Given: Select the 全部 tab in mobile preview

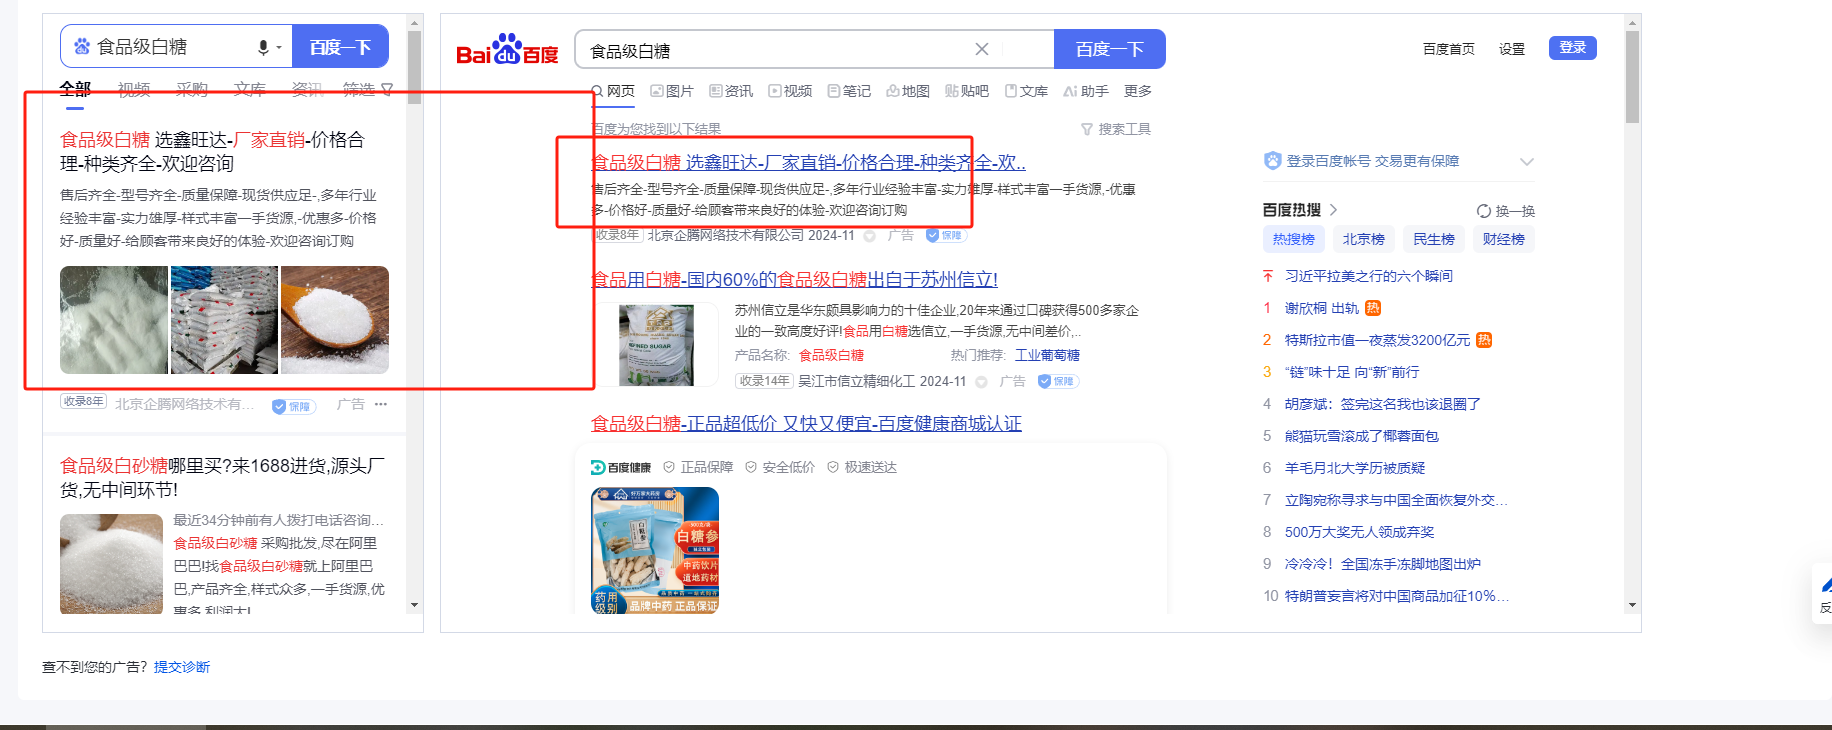Looking at the screenshot, I should [75, 90].
